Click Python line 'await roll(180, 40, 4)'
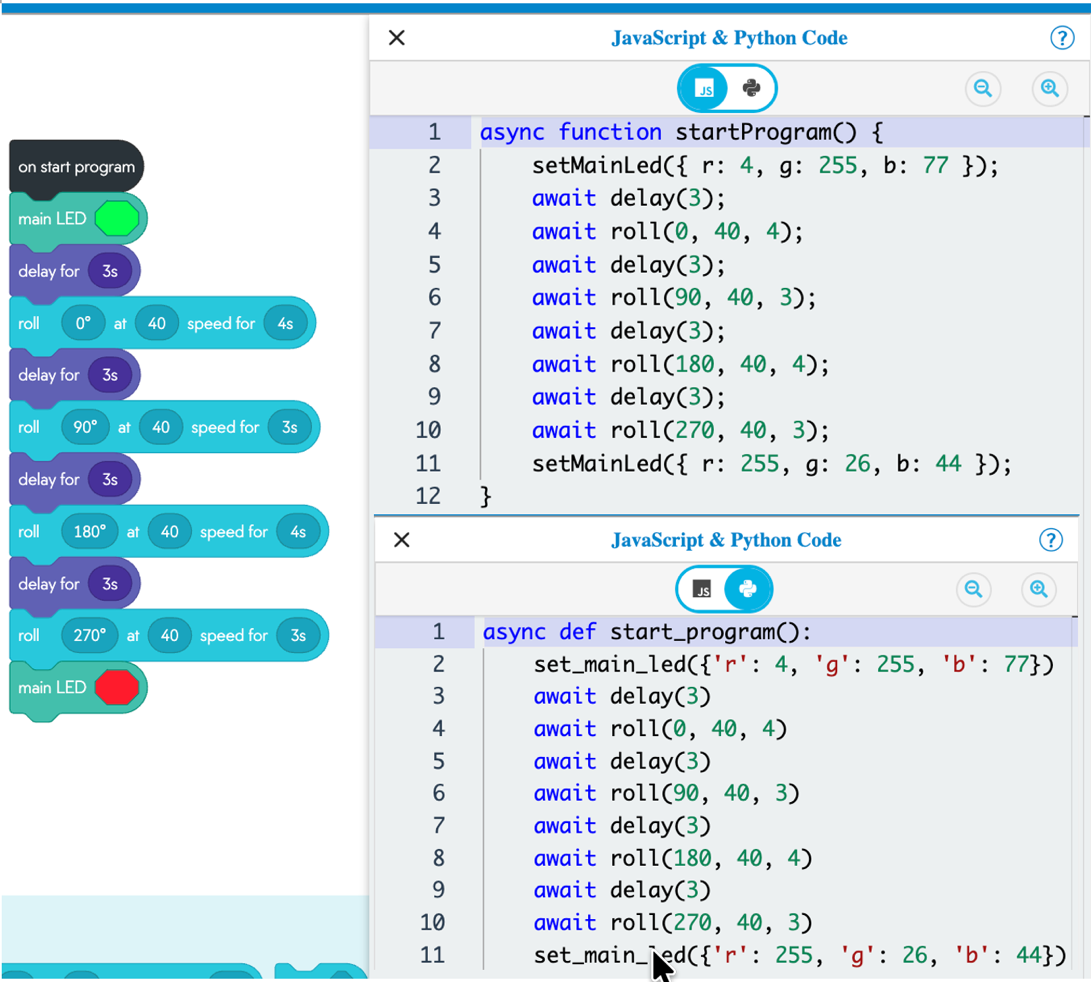Viewport: 1091px width, 982px height. tap(673, 858)
